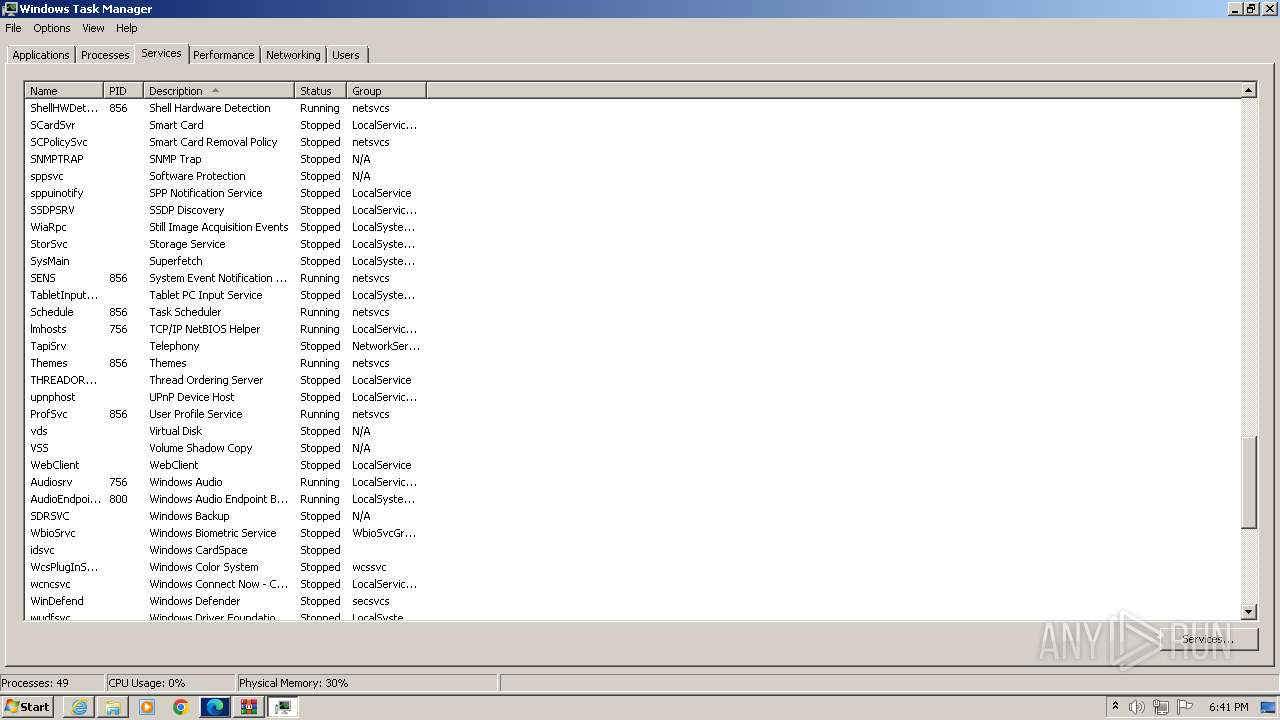The width and height of the screenshot is (1280, 720).
Task: Click the Task Manager title bar icon
Action: 9,9
